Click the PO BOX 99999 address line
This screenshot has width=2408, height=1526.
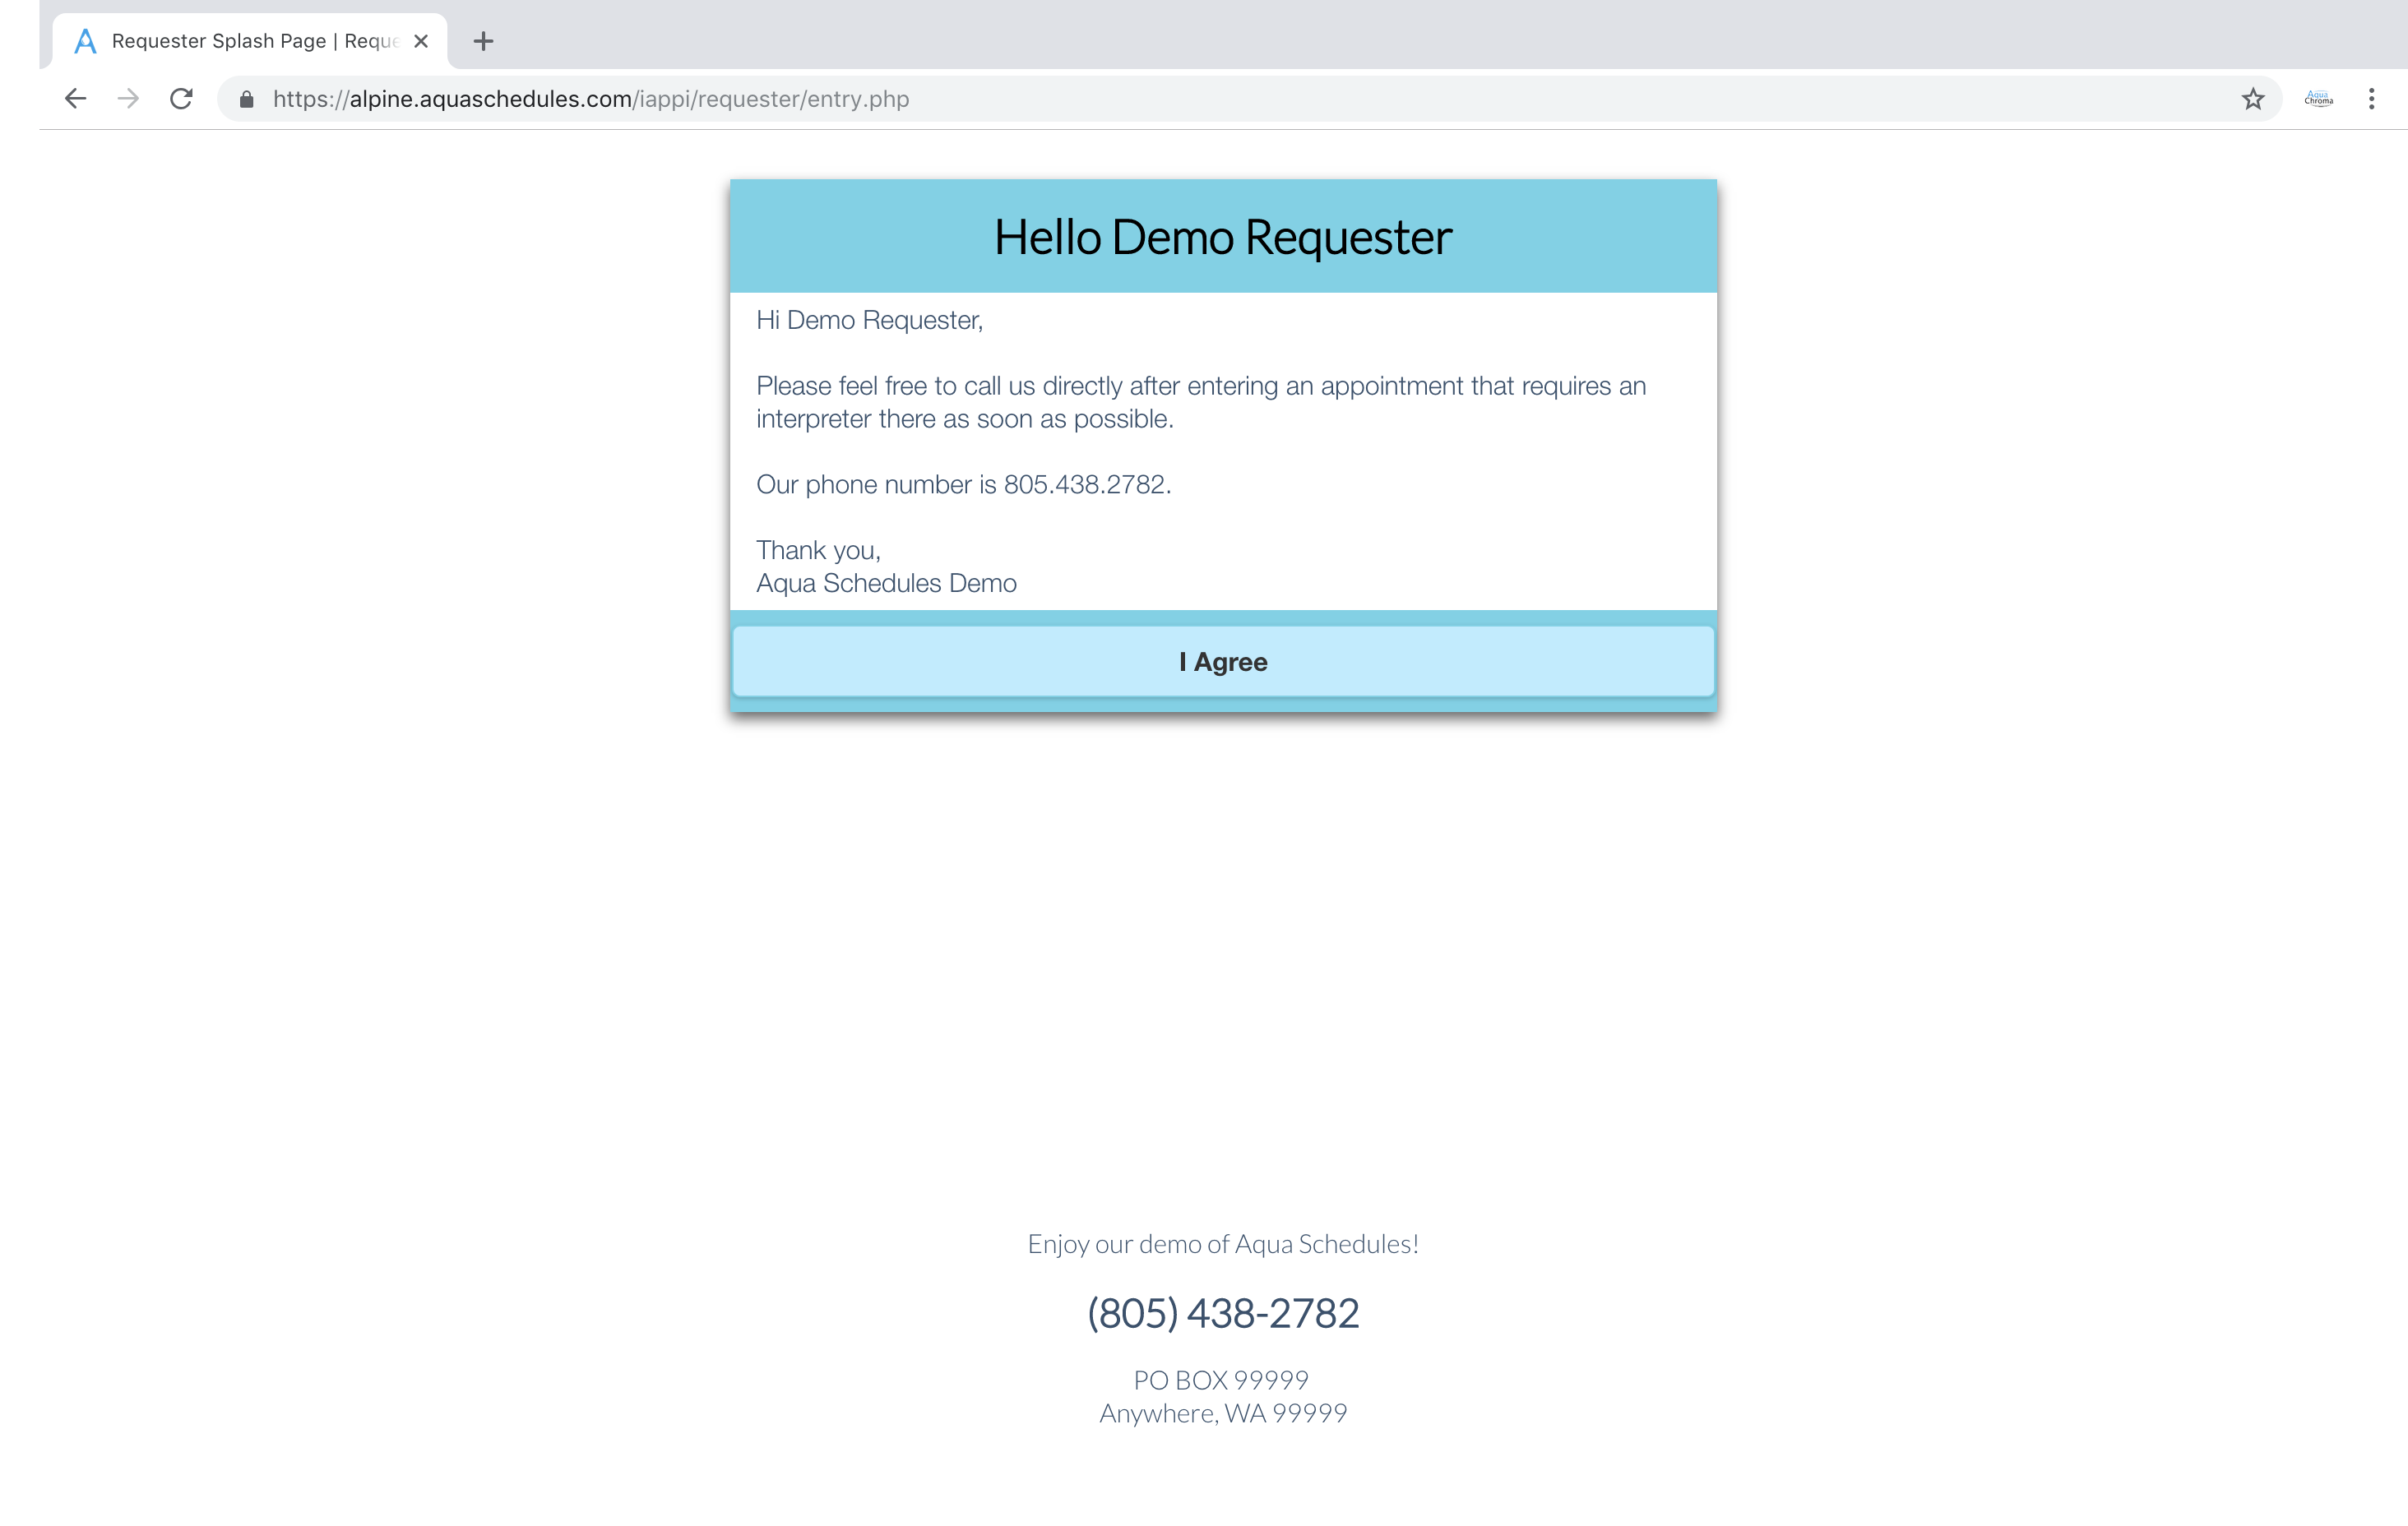tap(1221, 1380)
